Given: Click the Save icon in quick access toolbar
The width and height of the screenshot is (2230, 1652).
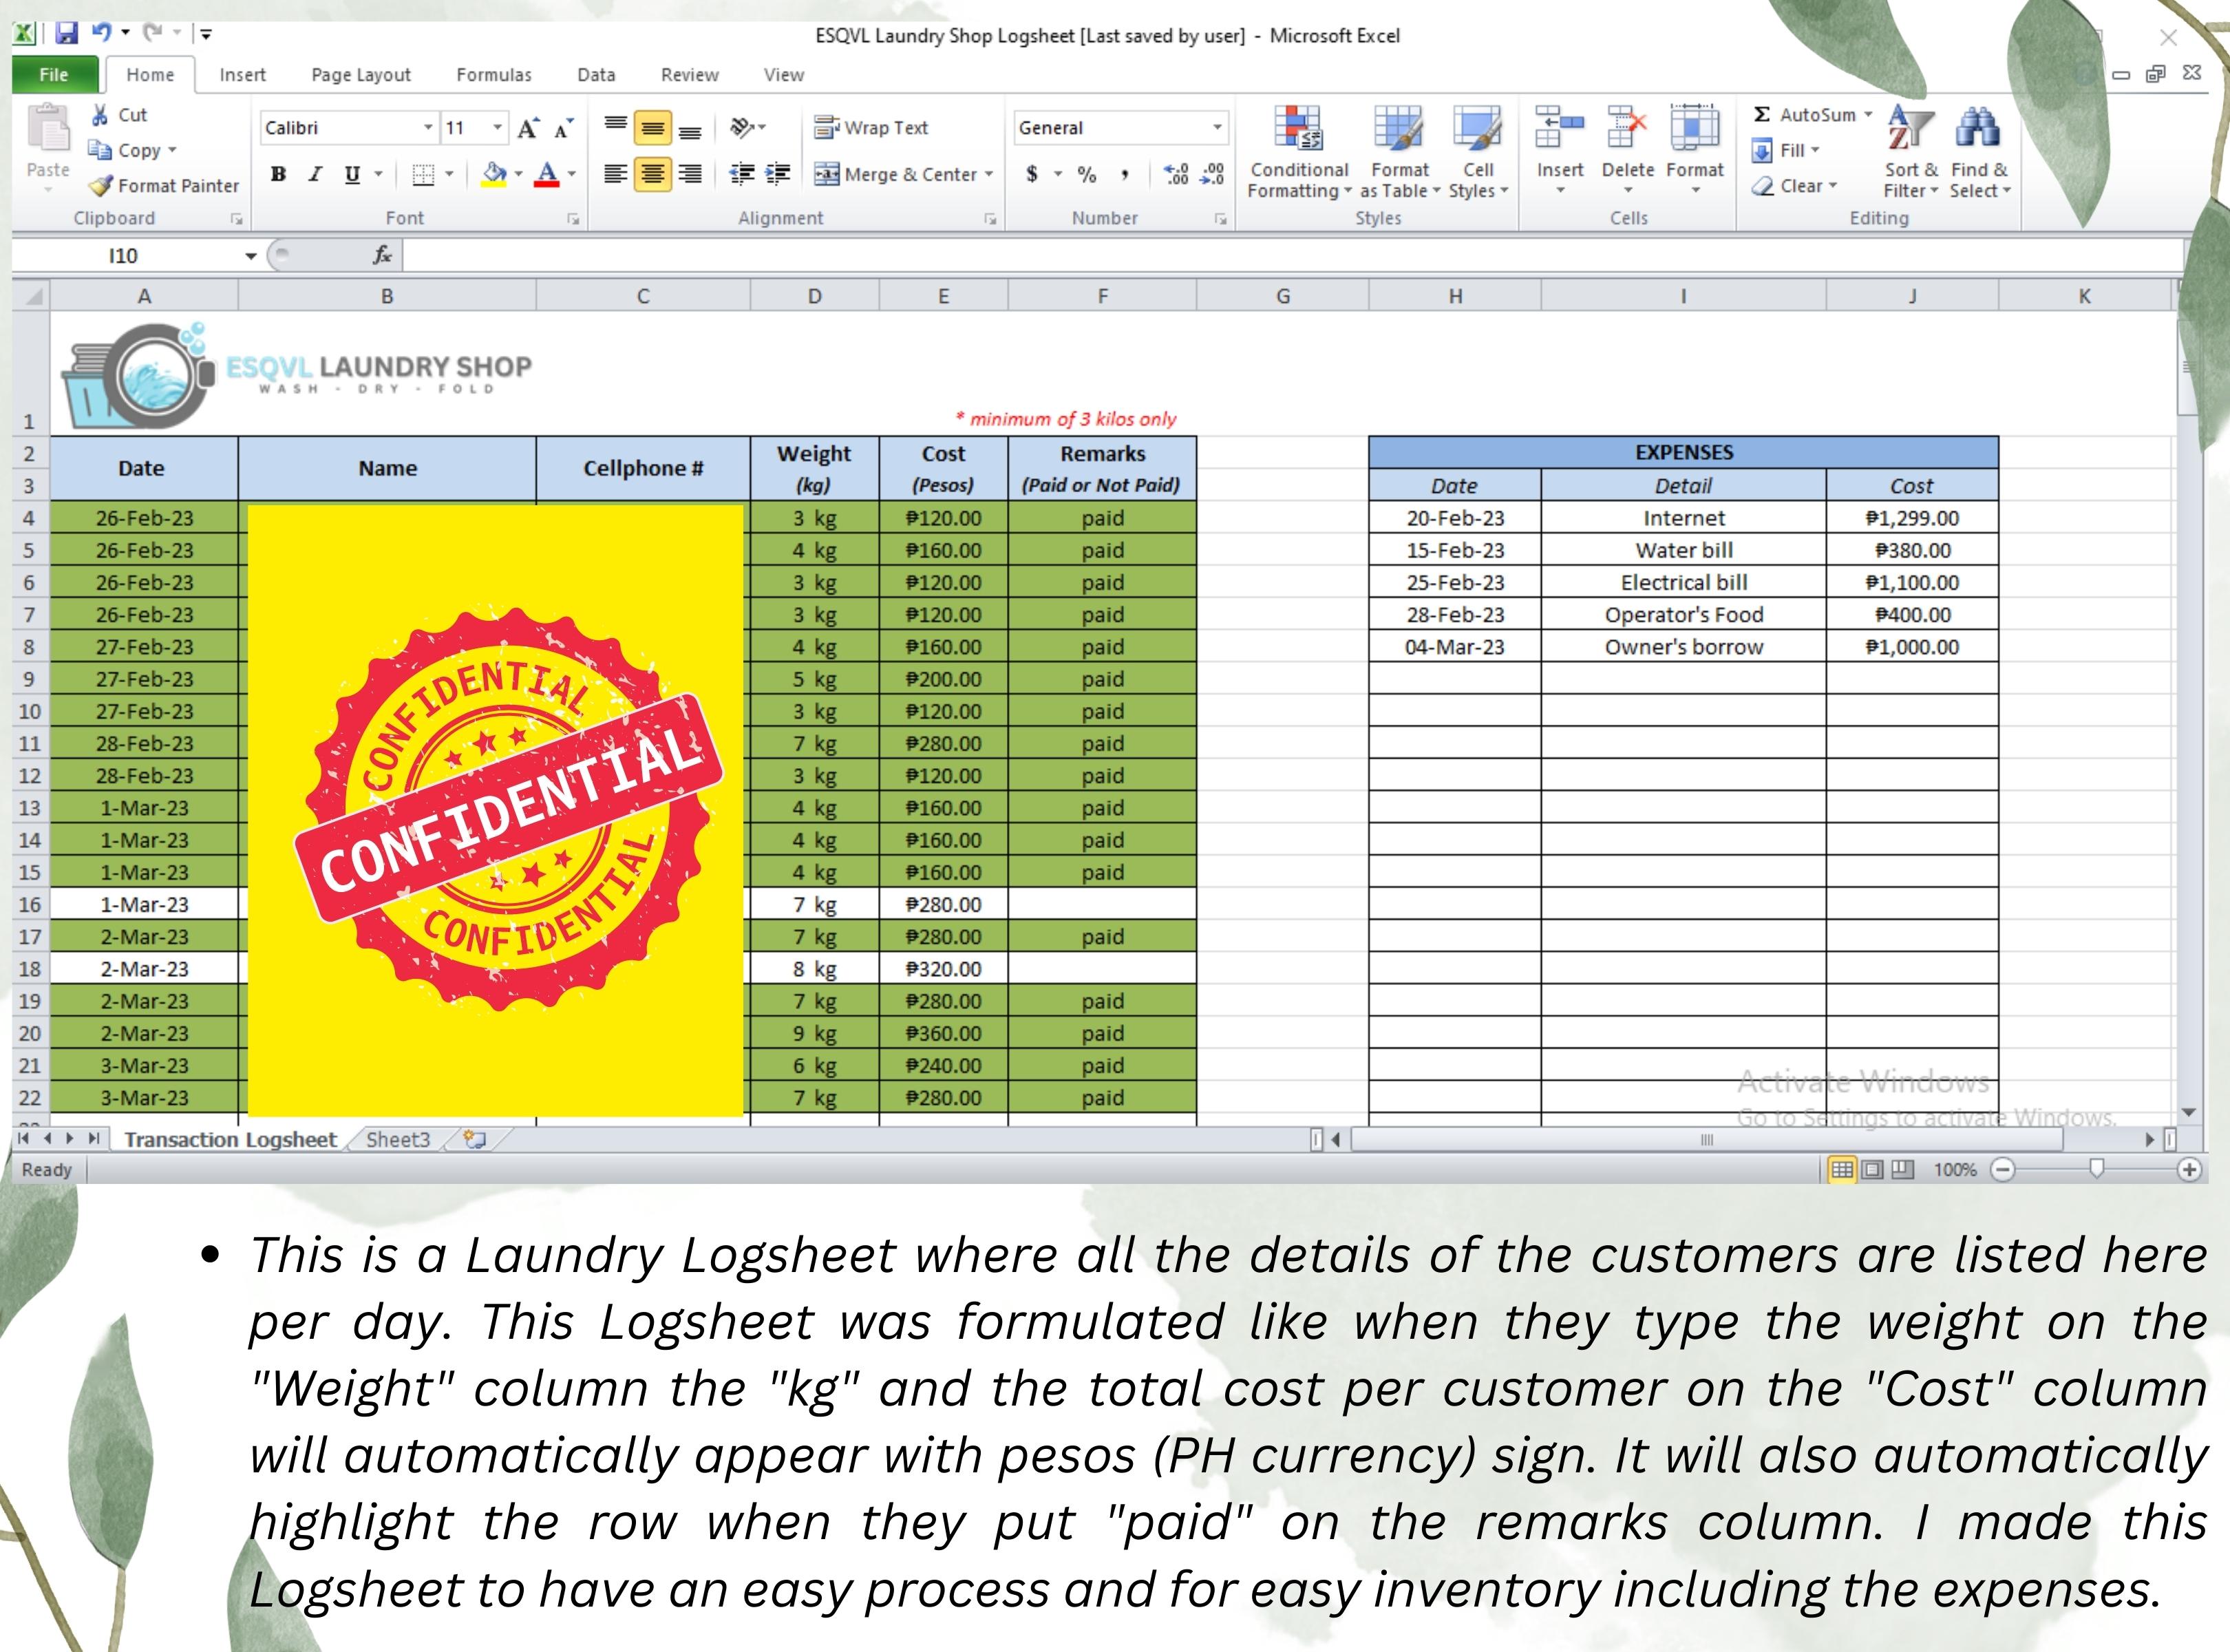Looking at the screenshot, I should (66, 34).
